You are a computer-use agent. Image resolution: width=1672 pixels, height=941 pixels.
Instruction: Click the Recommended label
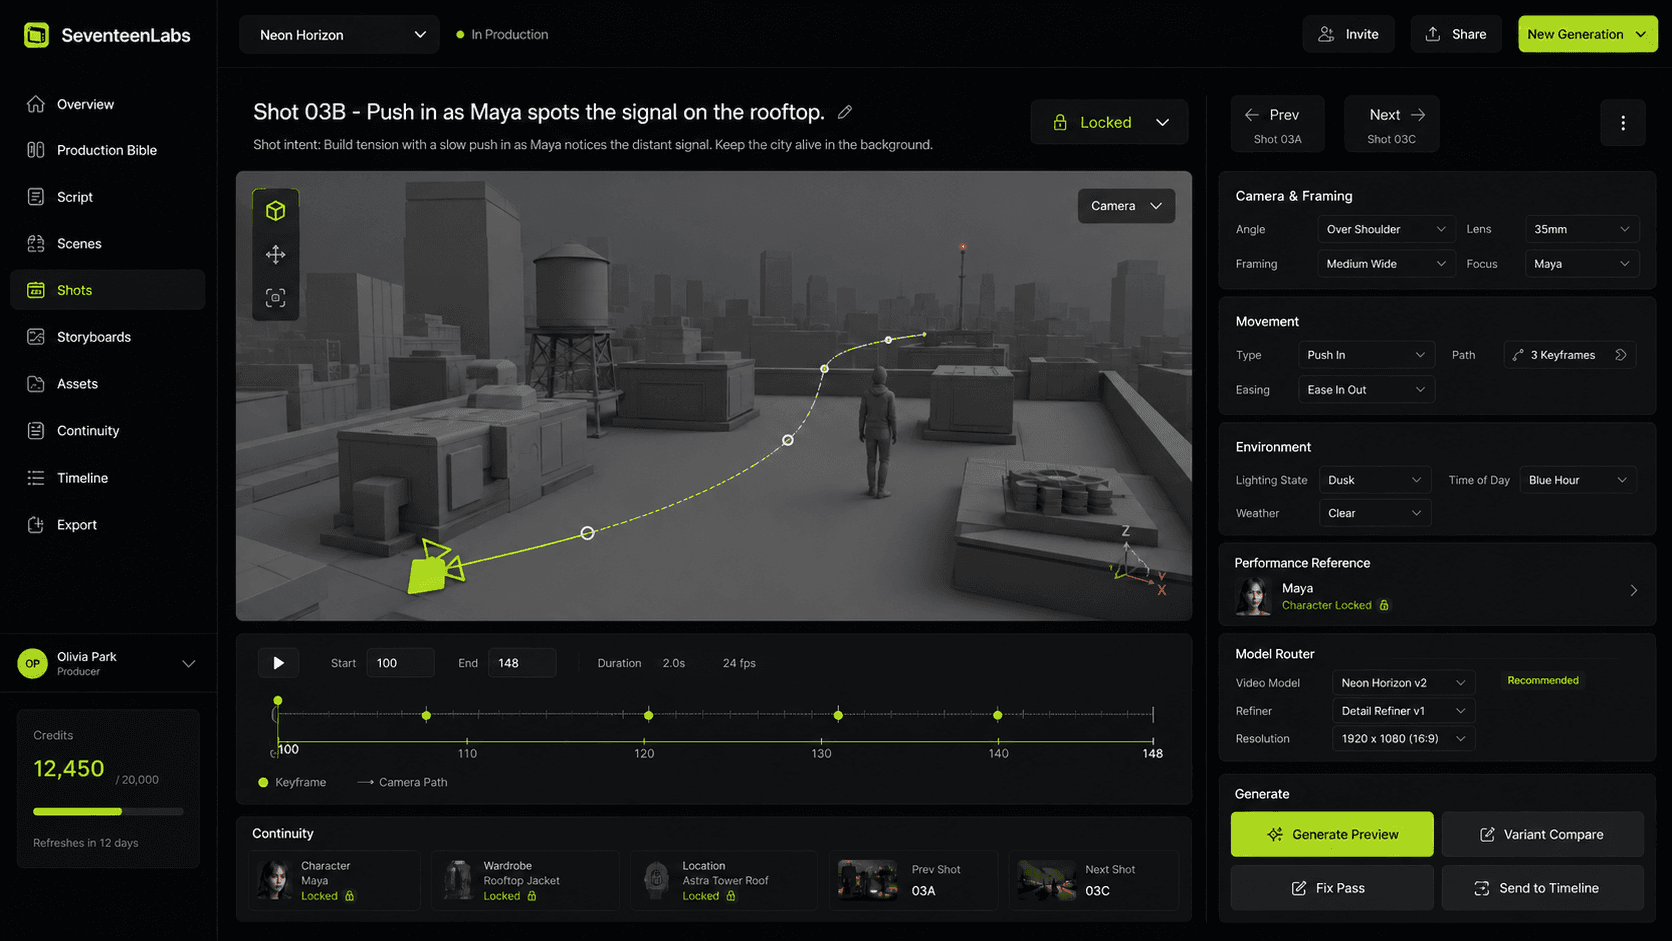pyautogui.click(x=1543, y=680)
